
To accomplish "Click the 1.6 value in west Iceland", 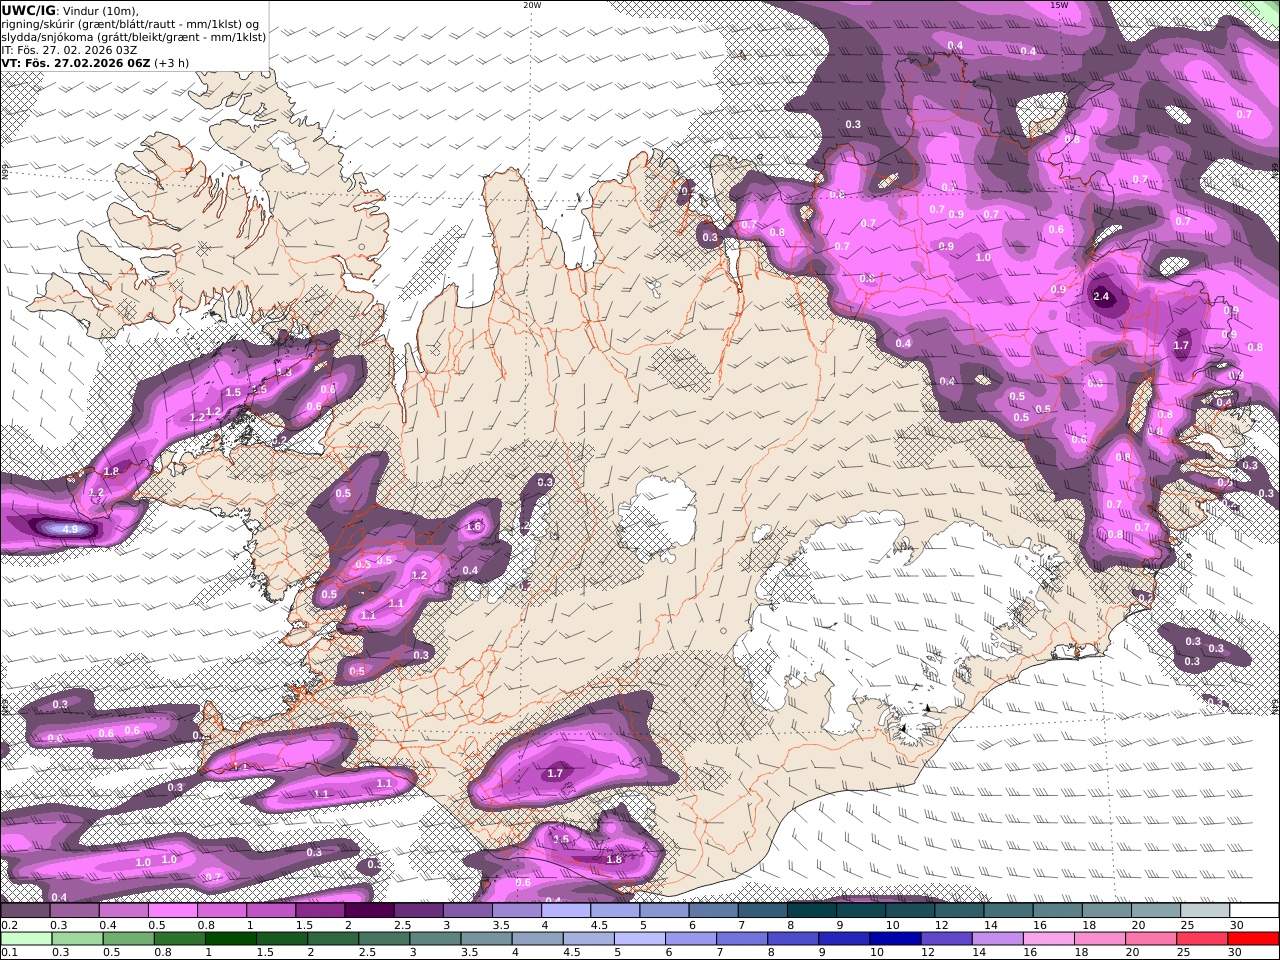I will click(474, 526).
